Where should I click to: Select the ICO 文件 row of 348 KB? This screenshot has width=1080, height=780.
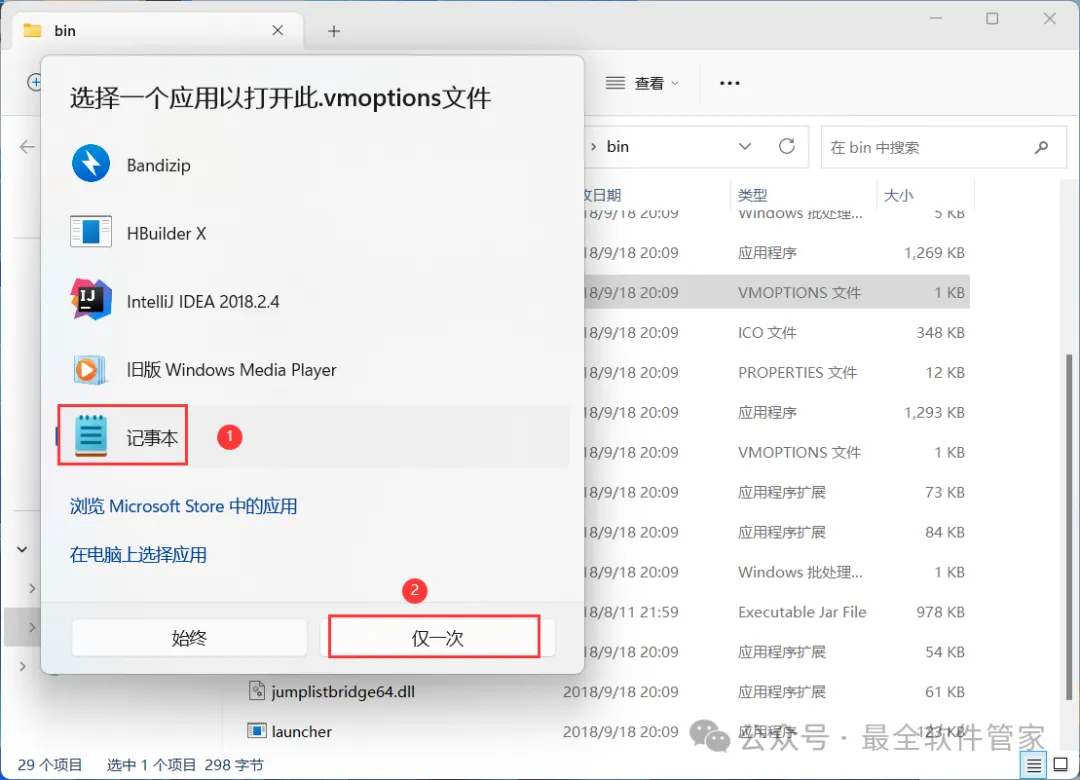coord(776,332)
